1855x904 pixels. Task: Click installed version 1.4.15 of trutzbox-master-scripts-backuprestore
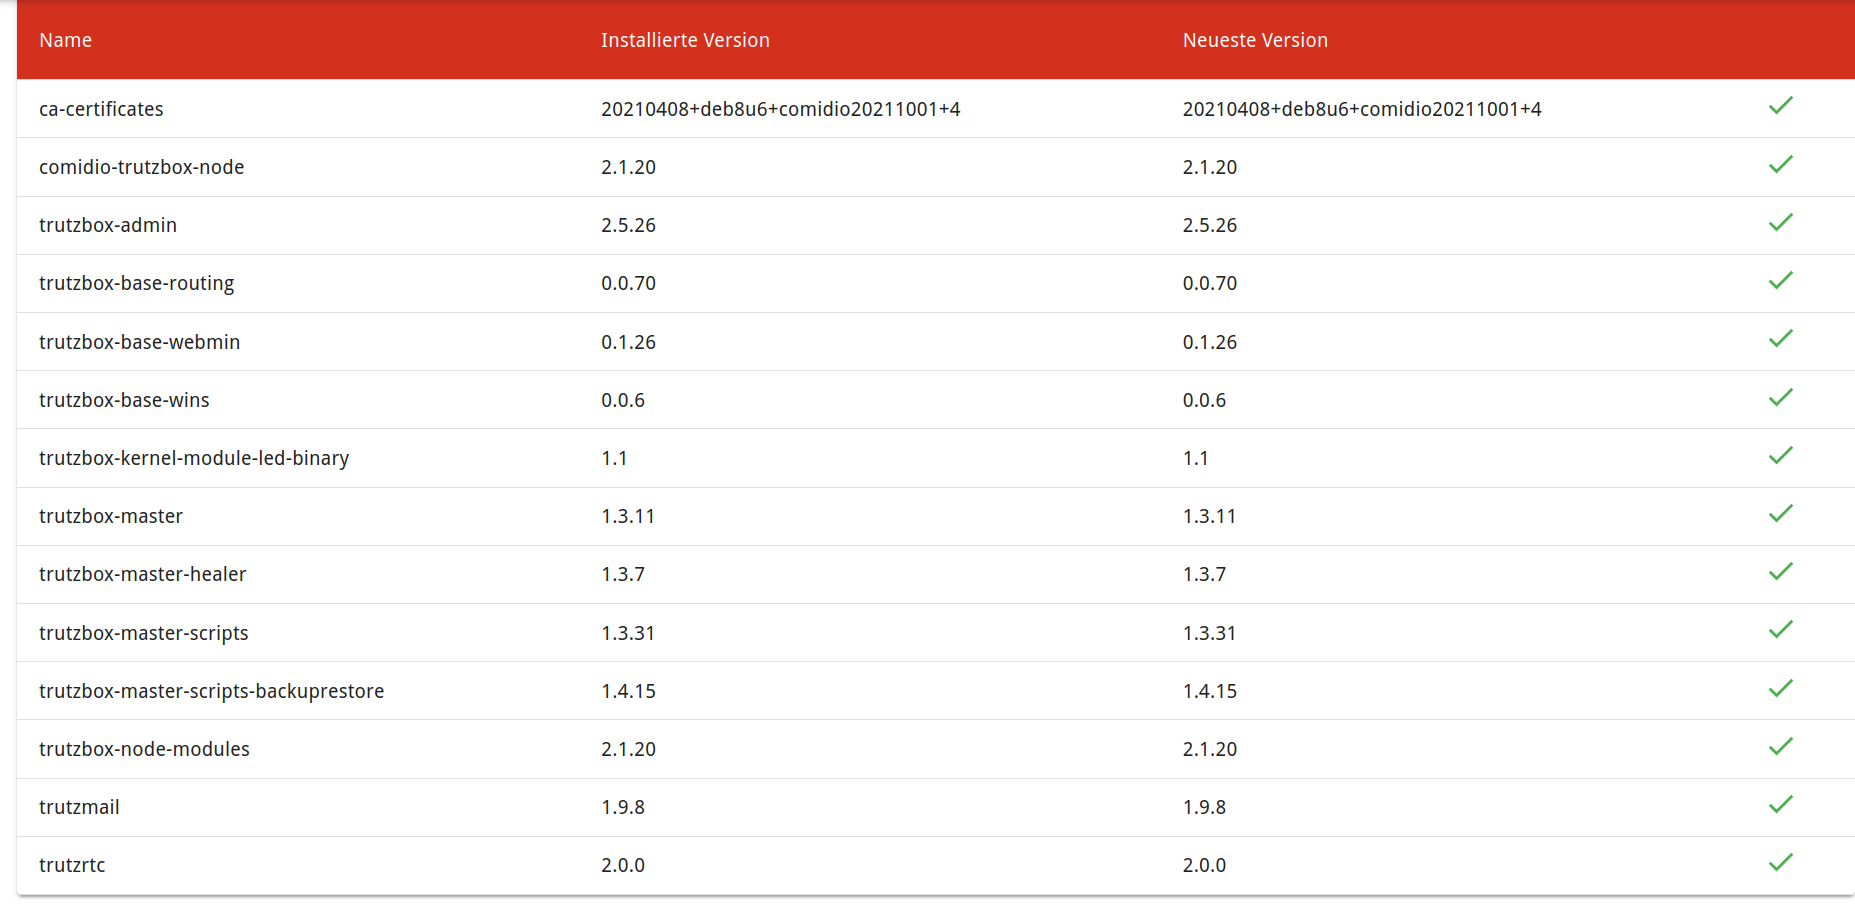pos(629,691)
